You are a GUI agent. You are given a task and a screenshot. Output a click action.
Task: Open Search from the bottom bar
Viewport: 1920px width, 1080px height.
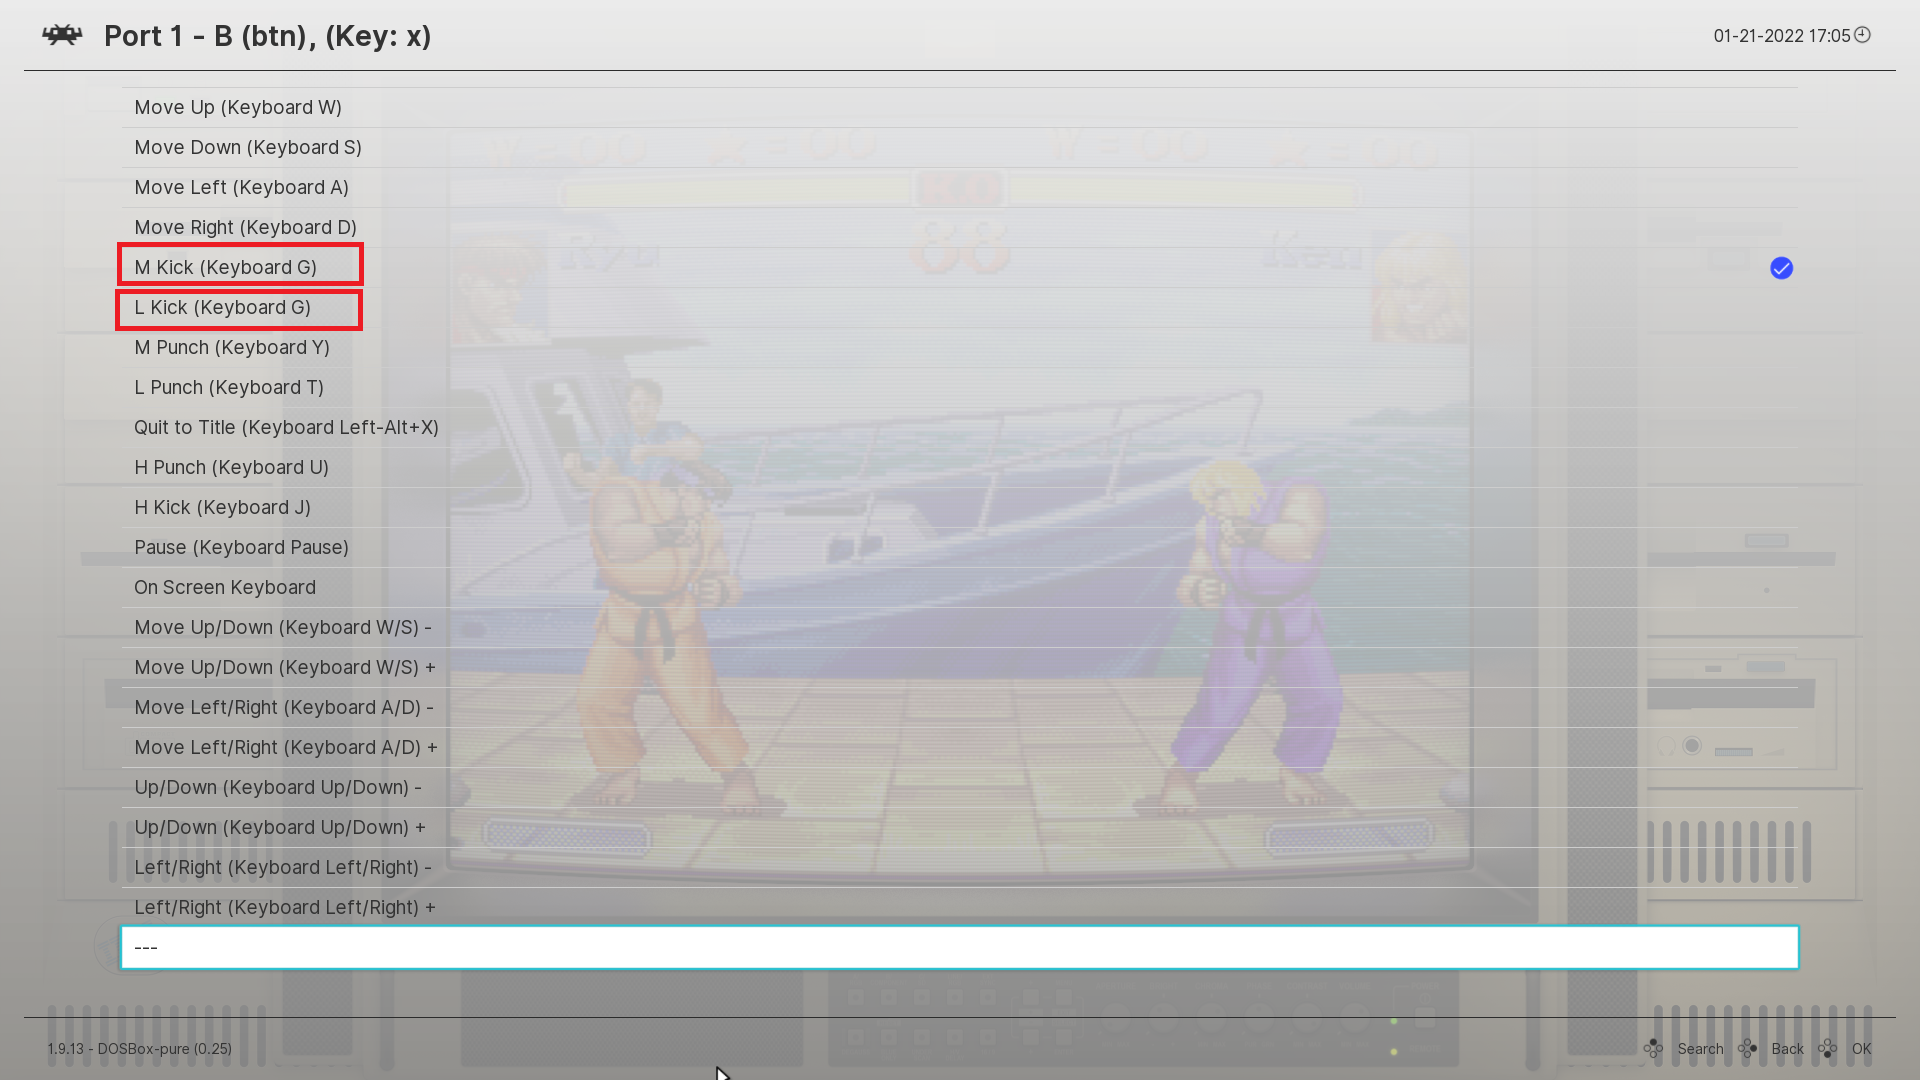point(1701,1049)
